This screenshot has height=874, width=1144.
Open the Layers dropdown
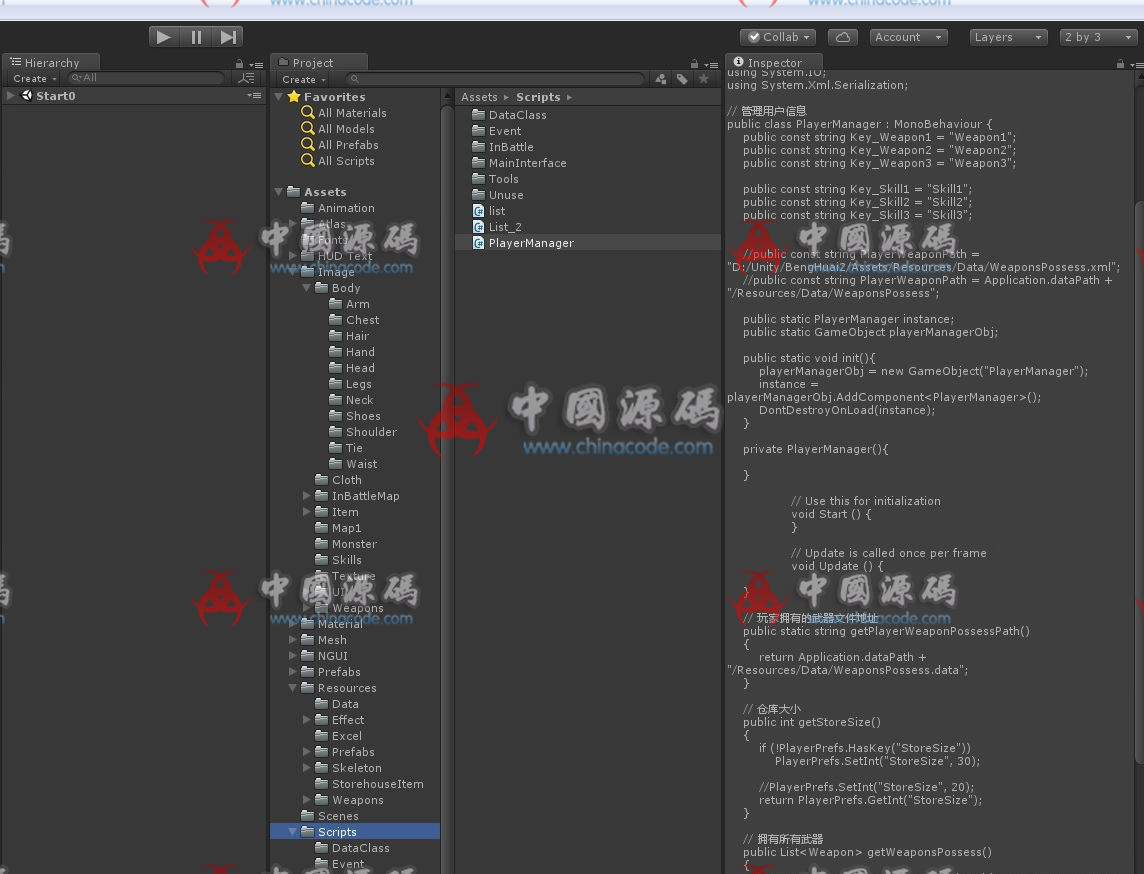point(1008,37)
